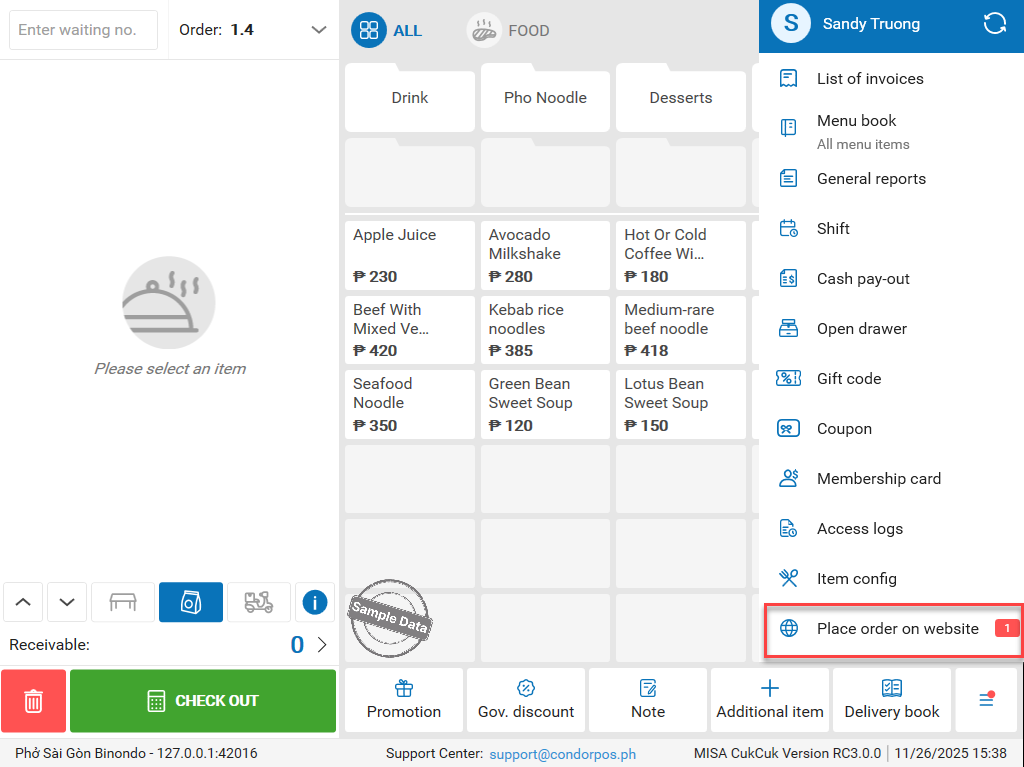Click the Enter waiting no. field
Screen dimensions: 1024x767
pos(84,30)
